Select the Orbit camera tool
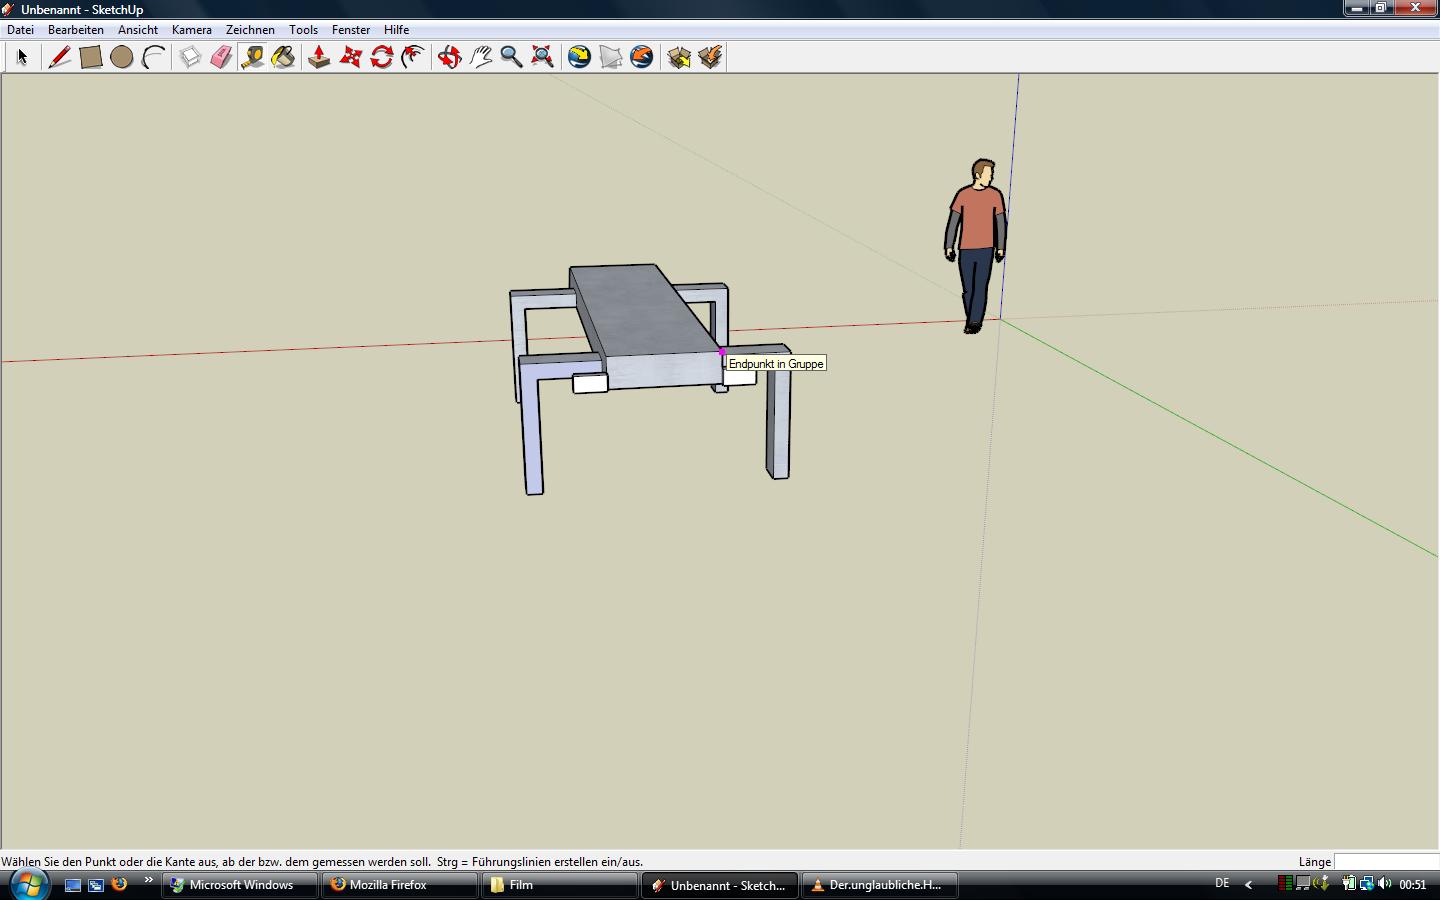The width and height of the screenshot is (1440, 900). [x=450, y=57]
